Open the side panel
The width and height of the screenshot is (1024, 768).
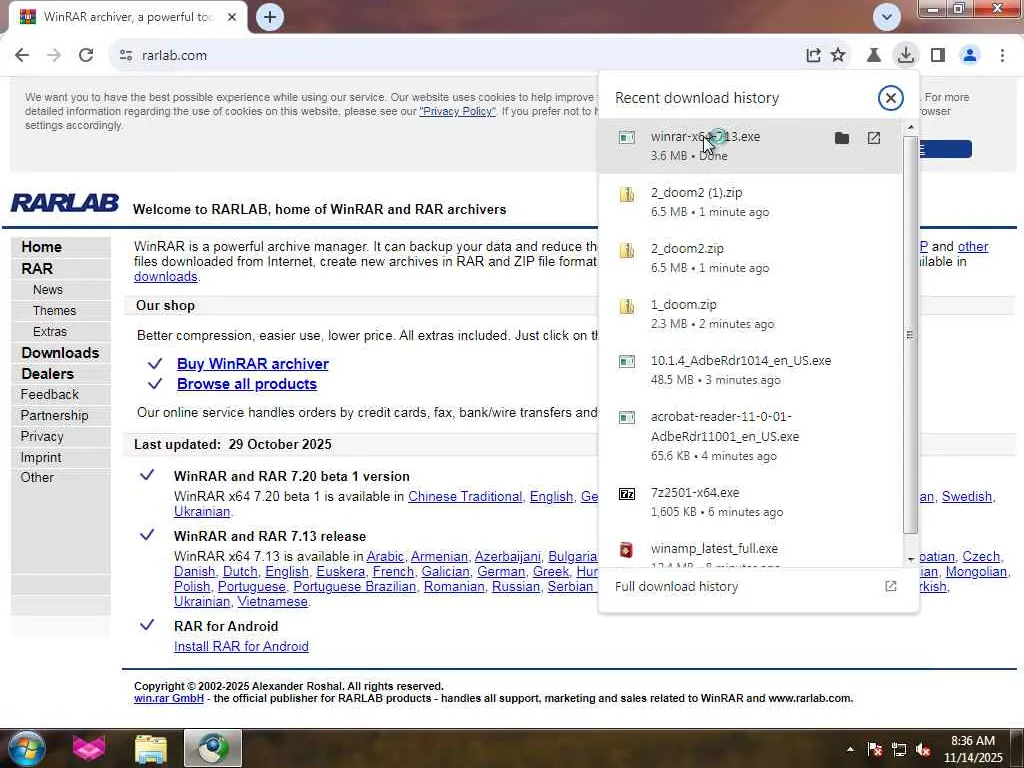point(938,56)
